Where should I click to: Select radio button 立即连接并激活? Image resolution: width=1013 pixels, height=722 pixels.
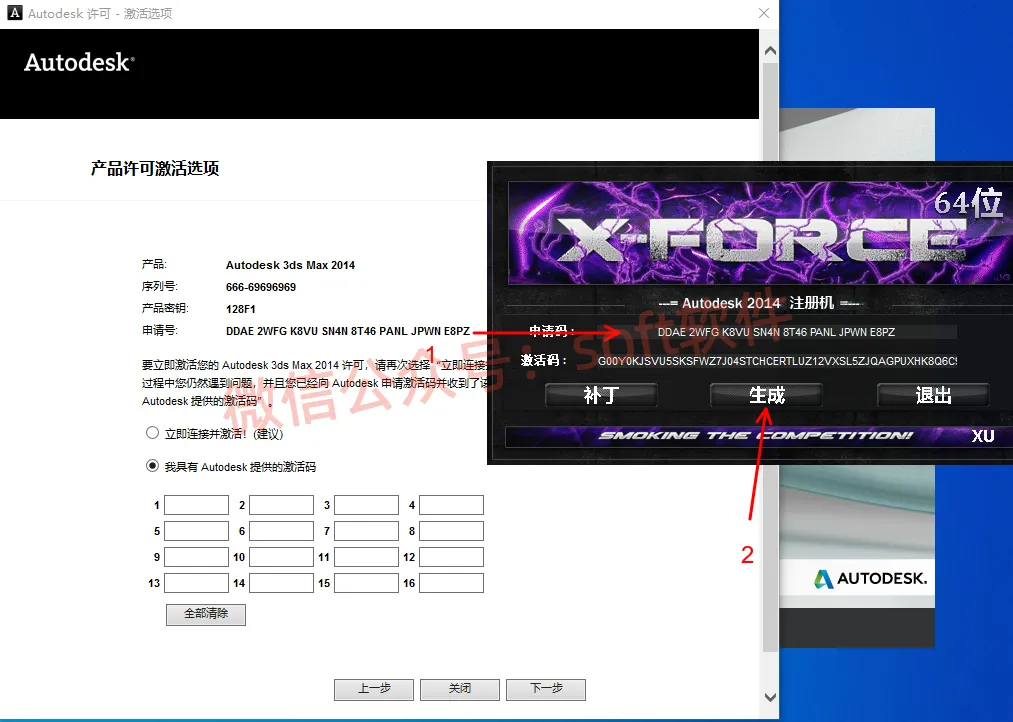coord(152,433)
